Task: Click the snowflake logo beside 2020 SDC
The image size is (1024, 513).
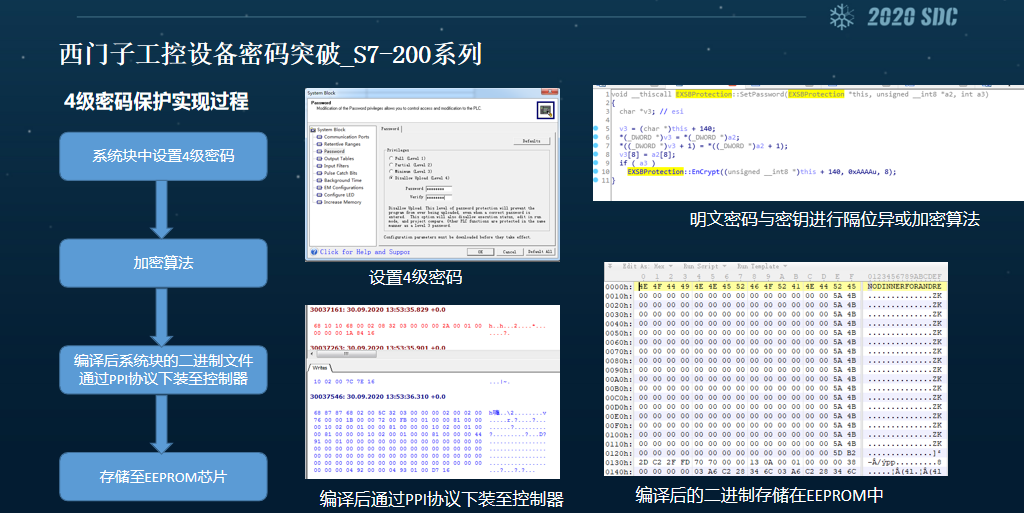Action: (842, 16)
